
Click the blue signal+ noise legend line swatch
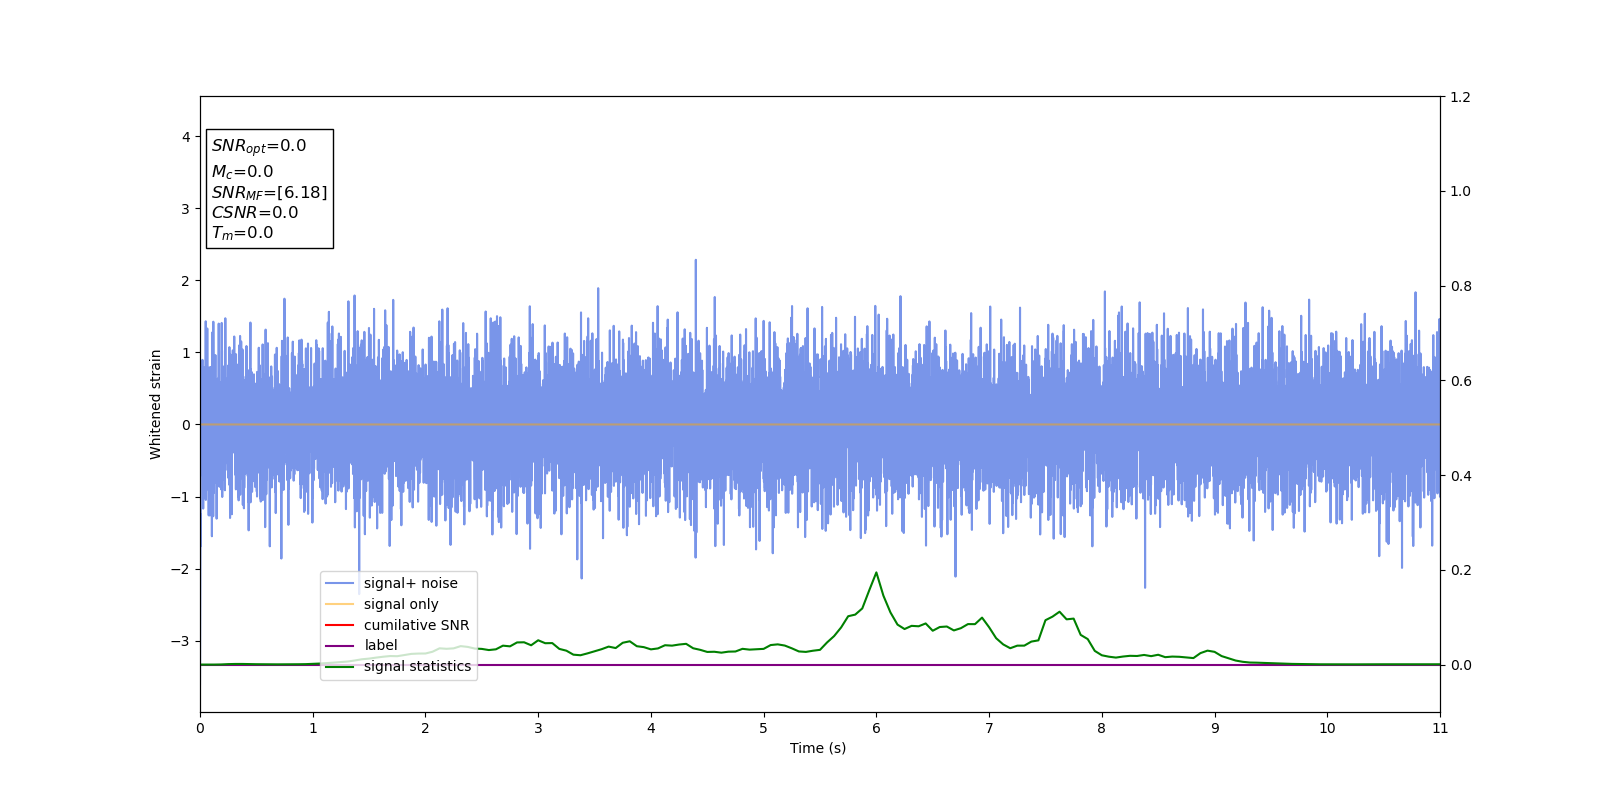[x=340, y=583]
